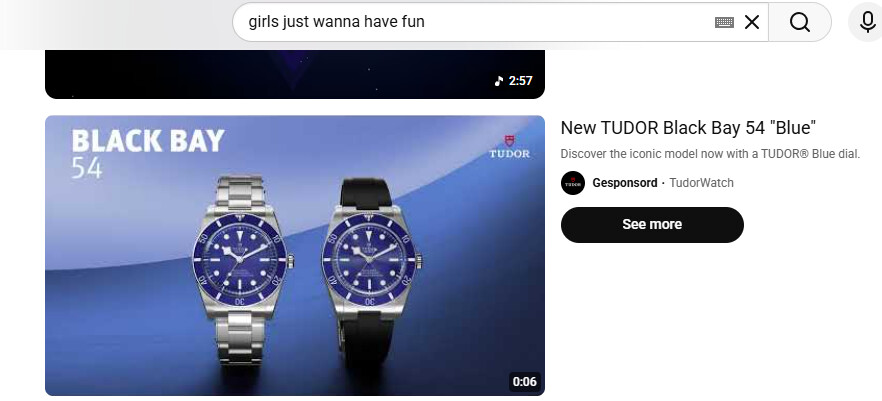
Task: Open the TudorWatch channel name link
Action: pyautogui.click(x=701, y=183)
